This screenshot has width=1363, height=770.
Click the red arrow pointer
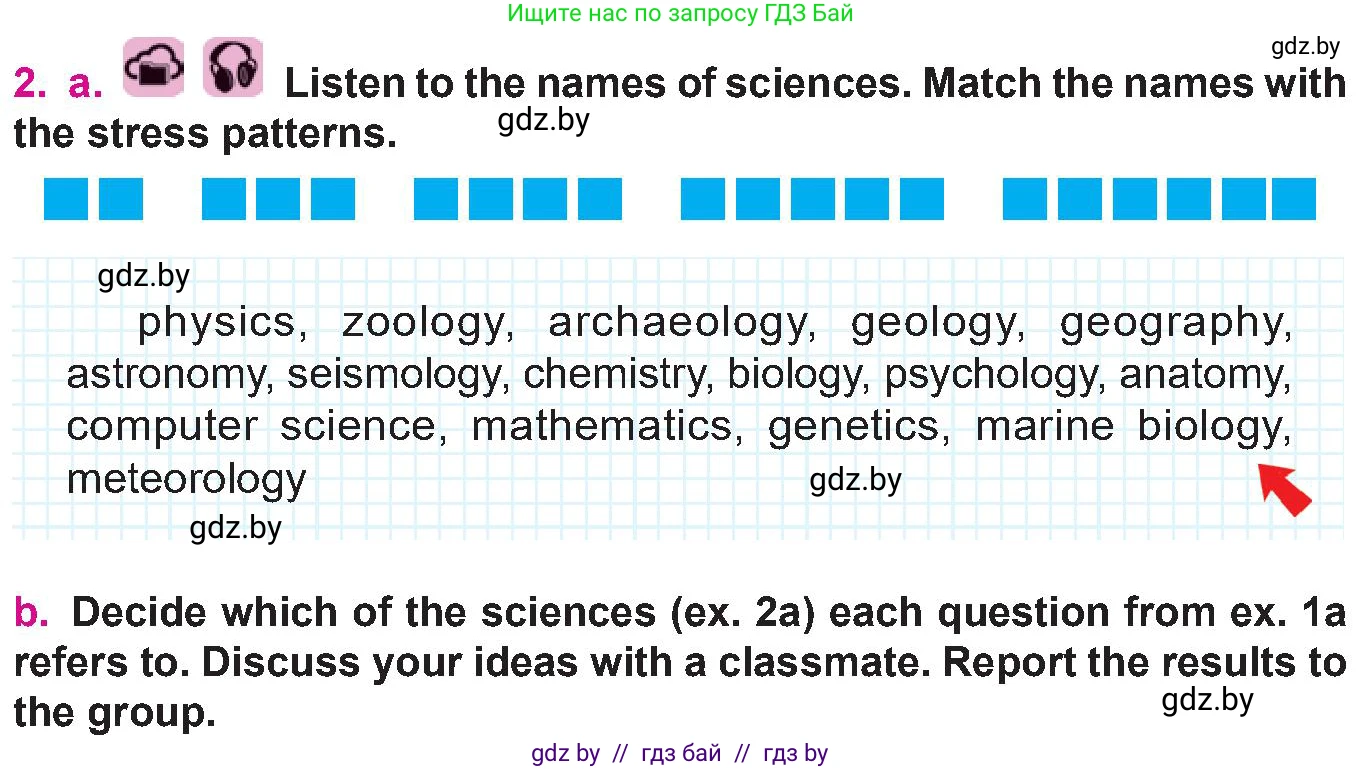1284,490
